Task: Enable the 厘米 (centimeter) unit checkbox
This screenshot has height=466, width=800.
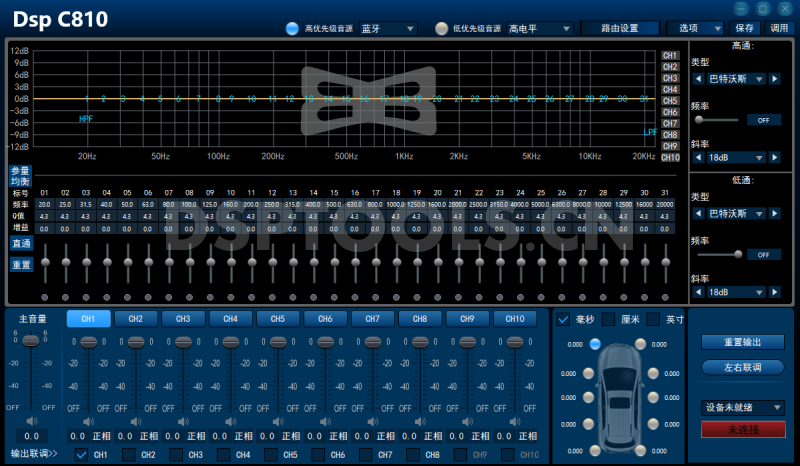Action: click(608, 320)
